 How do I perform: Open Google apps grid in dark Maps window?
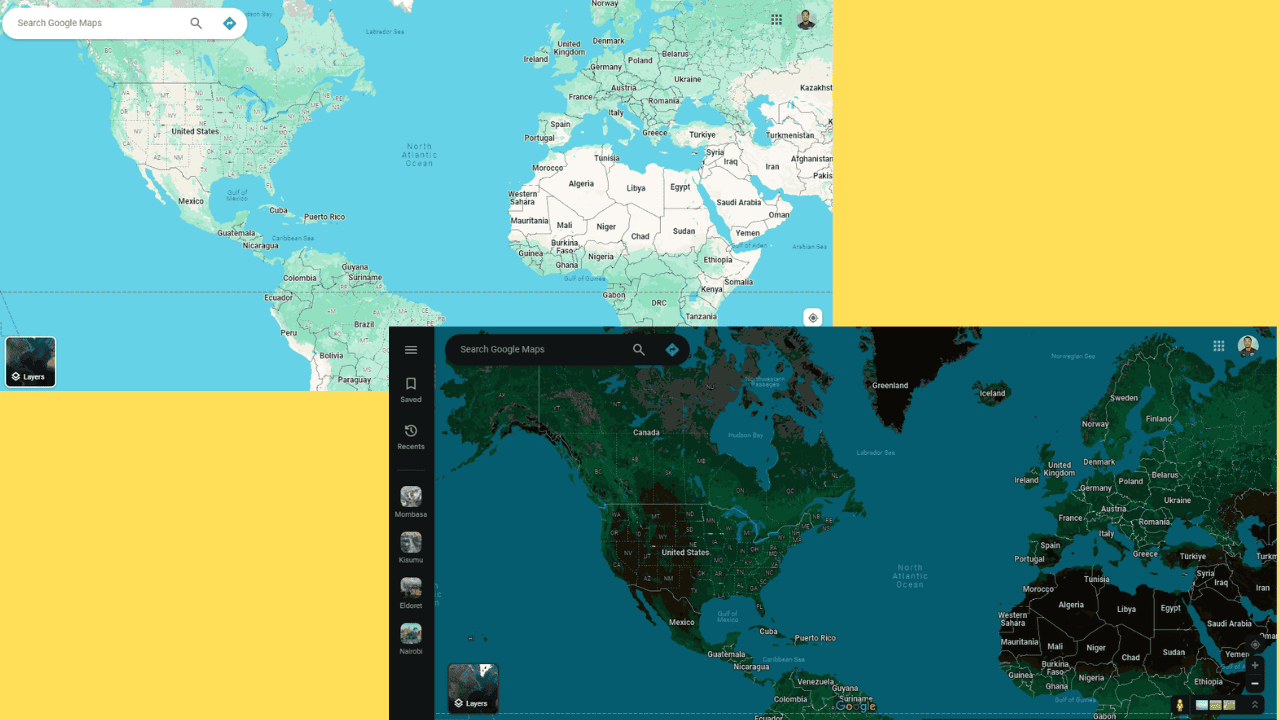coord(1219,346)
